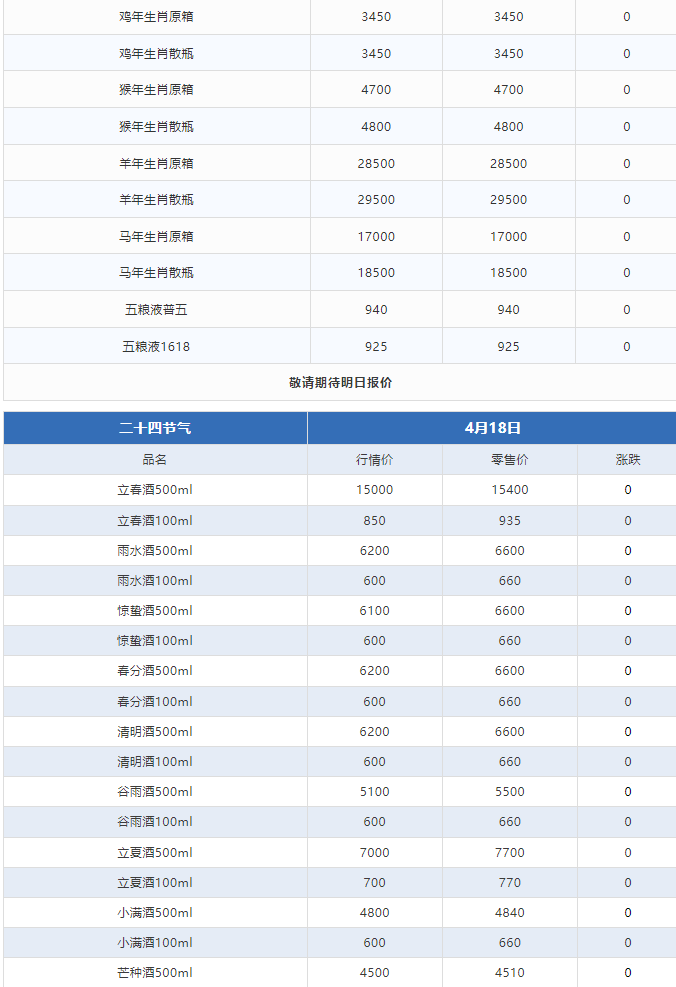676x987 pixels.
Task: Select the 谷雨酒100ml product name
Action: 155,822
